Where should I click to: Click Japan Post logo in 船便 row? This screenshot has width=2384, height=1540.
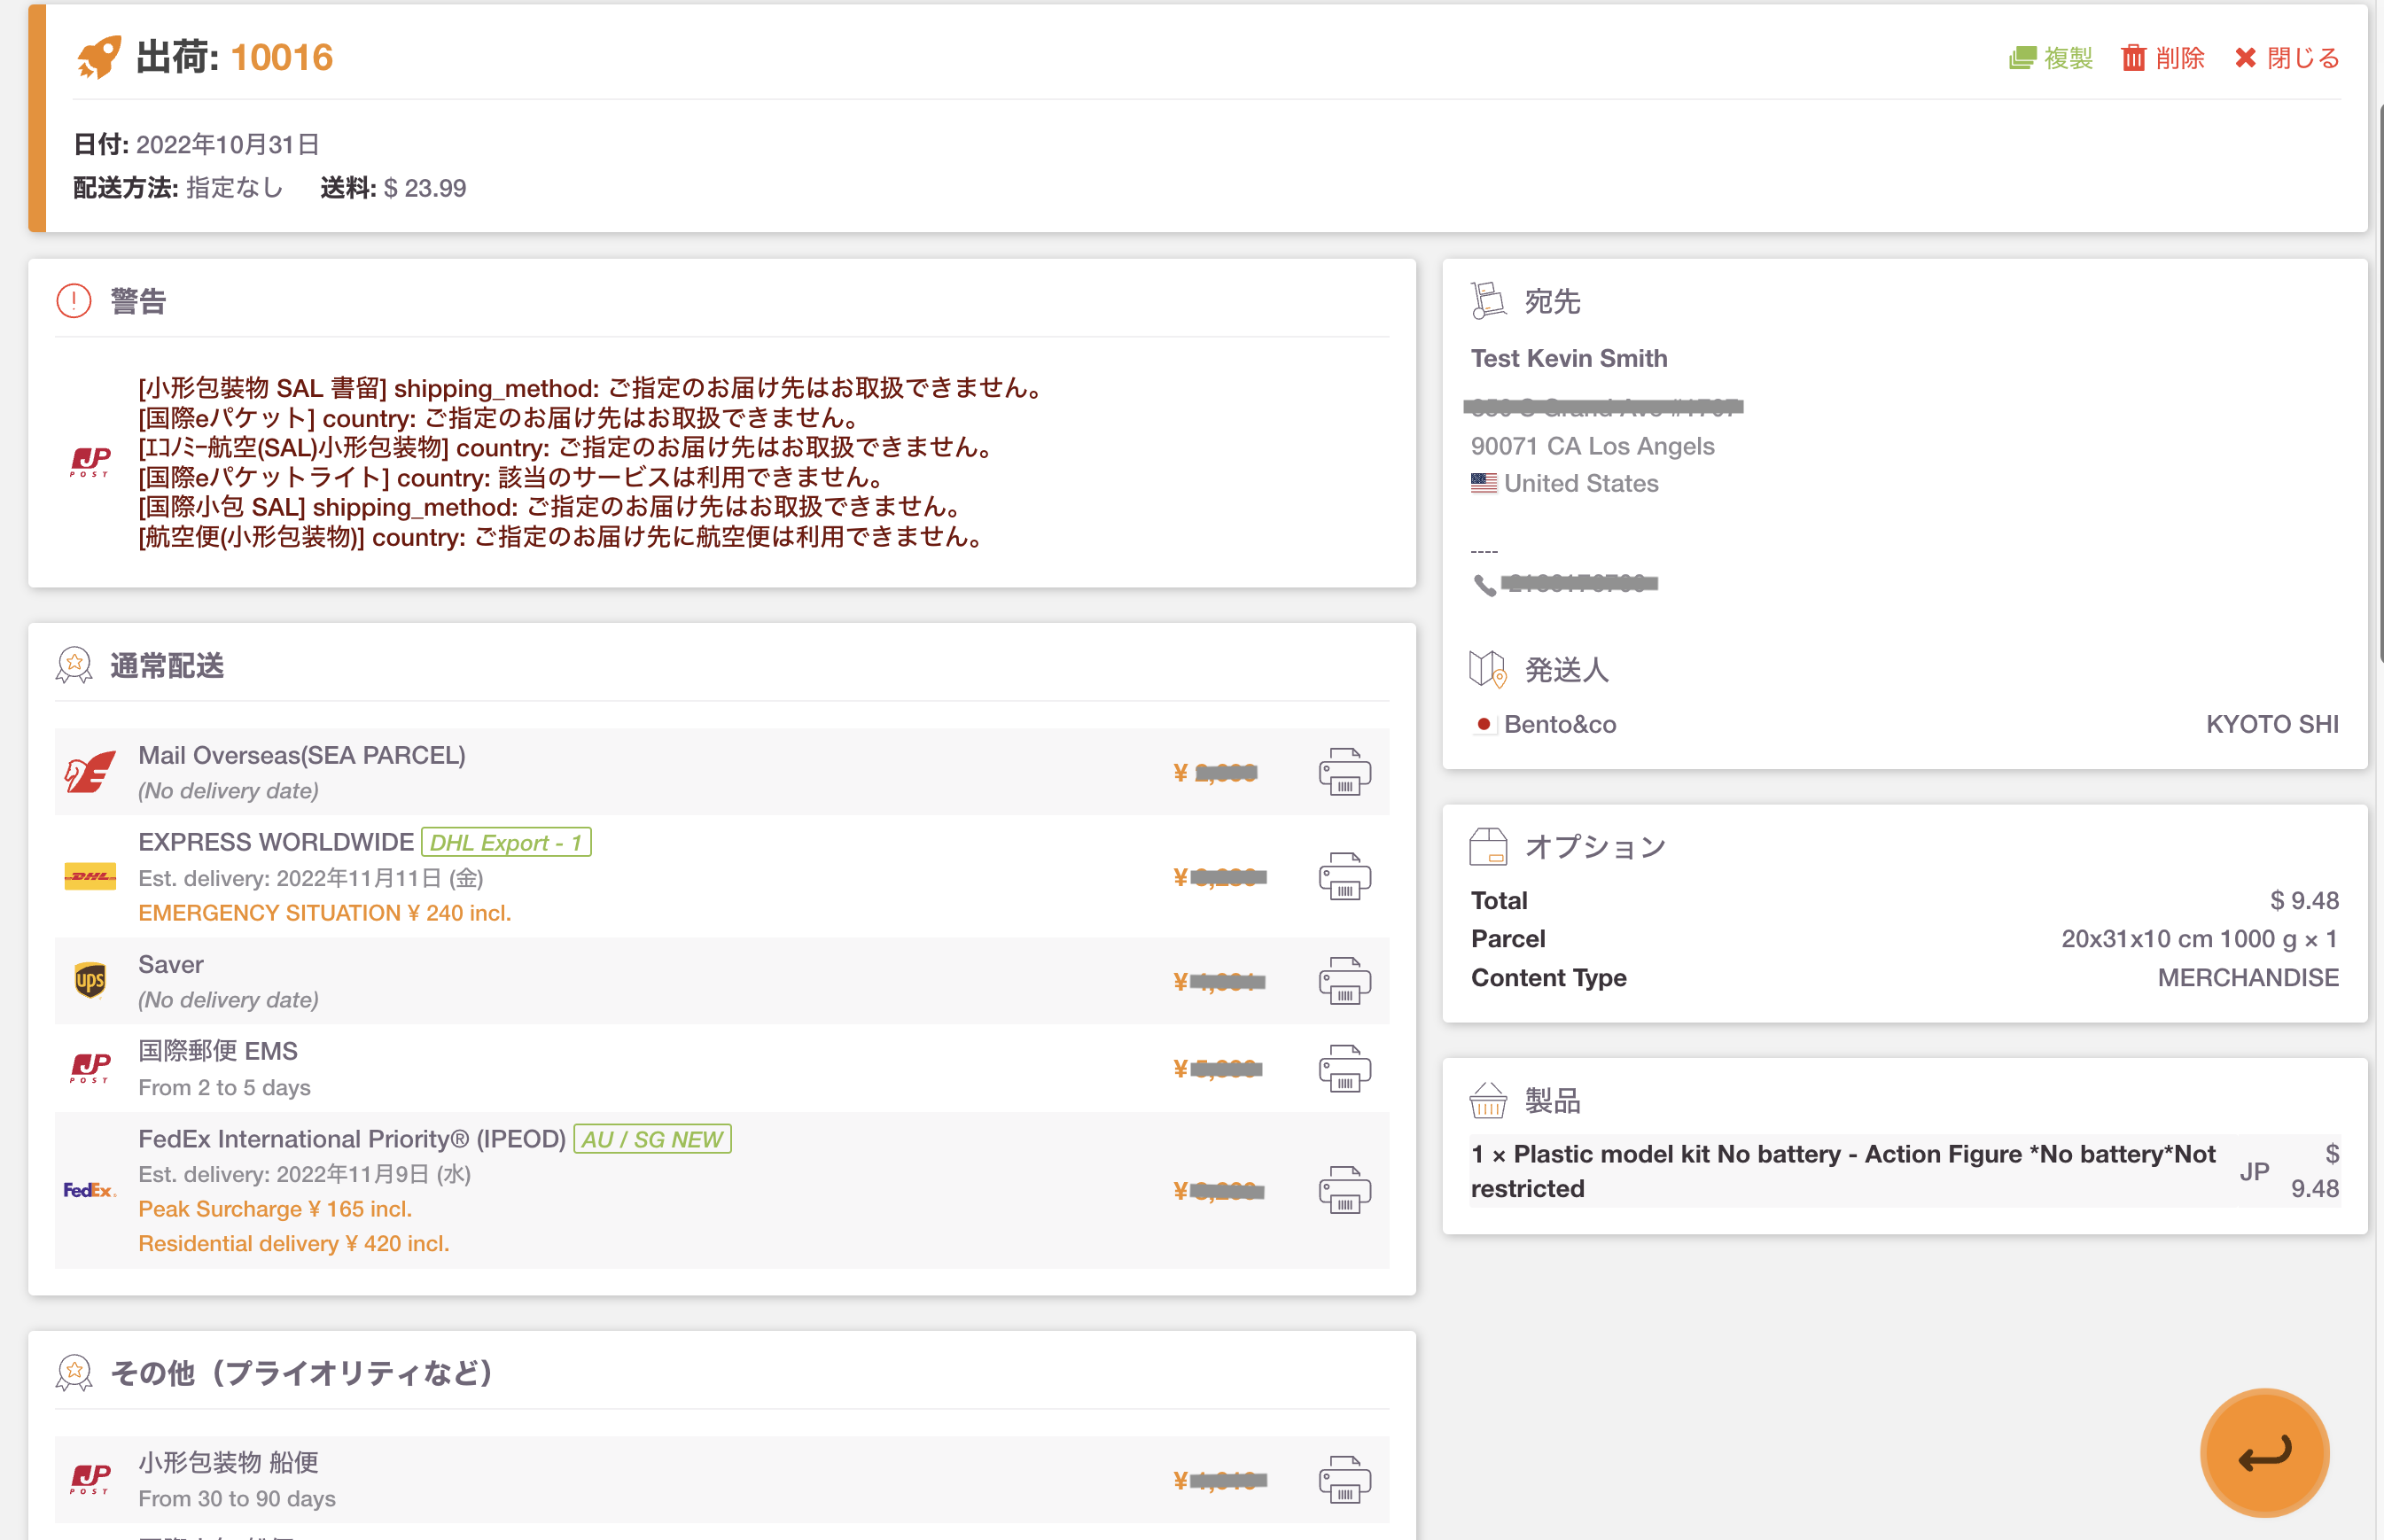[x=90, y=1479]
